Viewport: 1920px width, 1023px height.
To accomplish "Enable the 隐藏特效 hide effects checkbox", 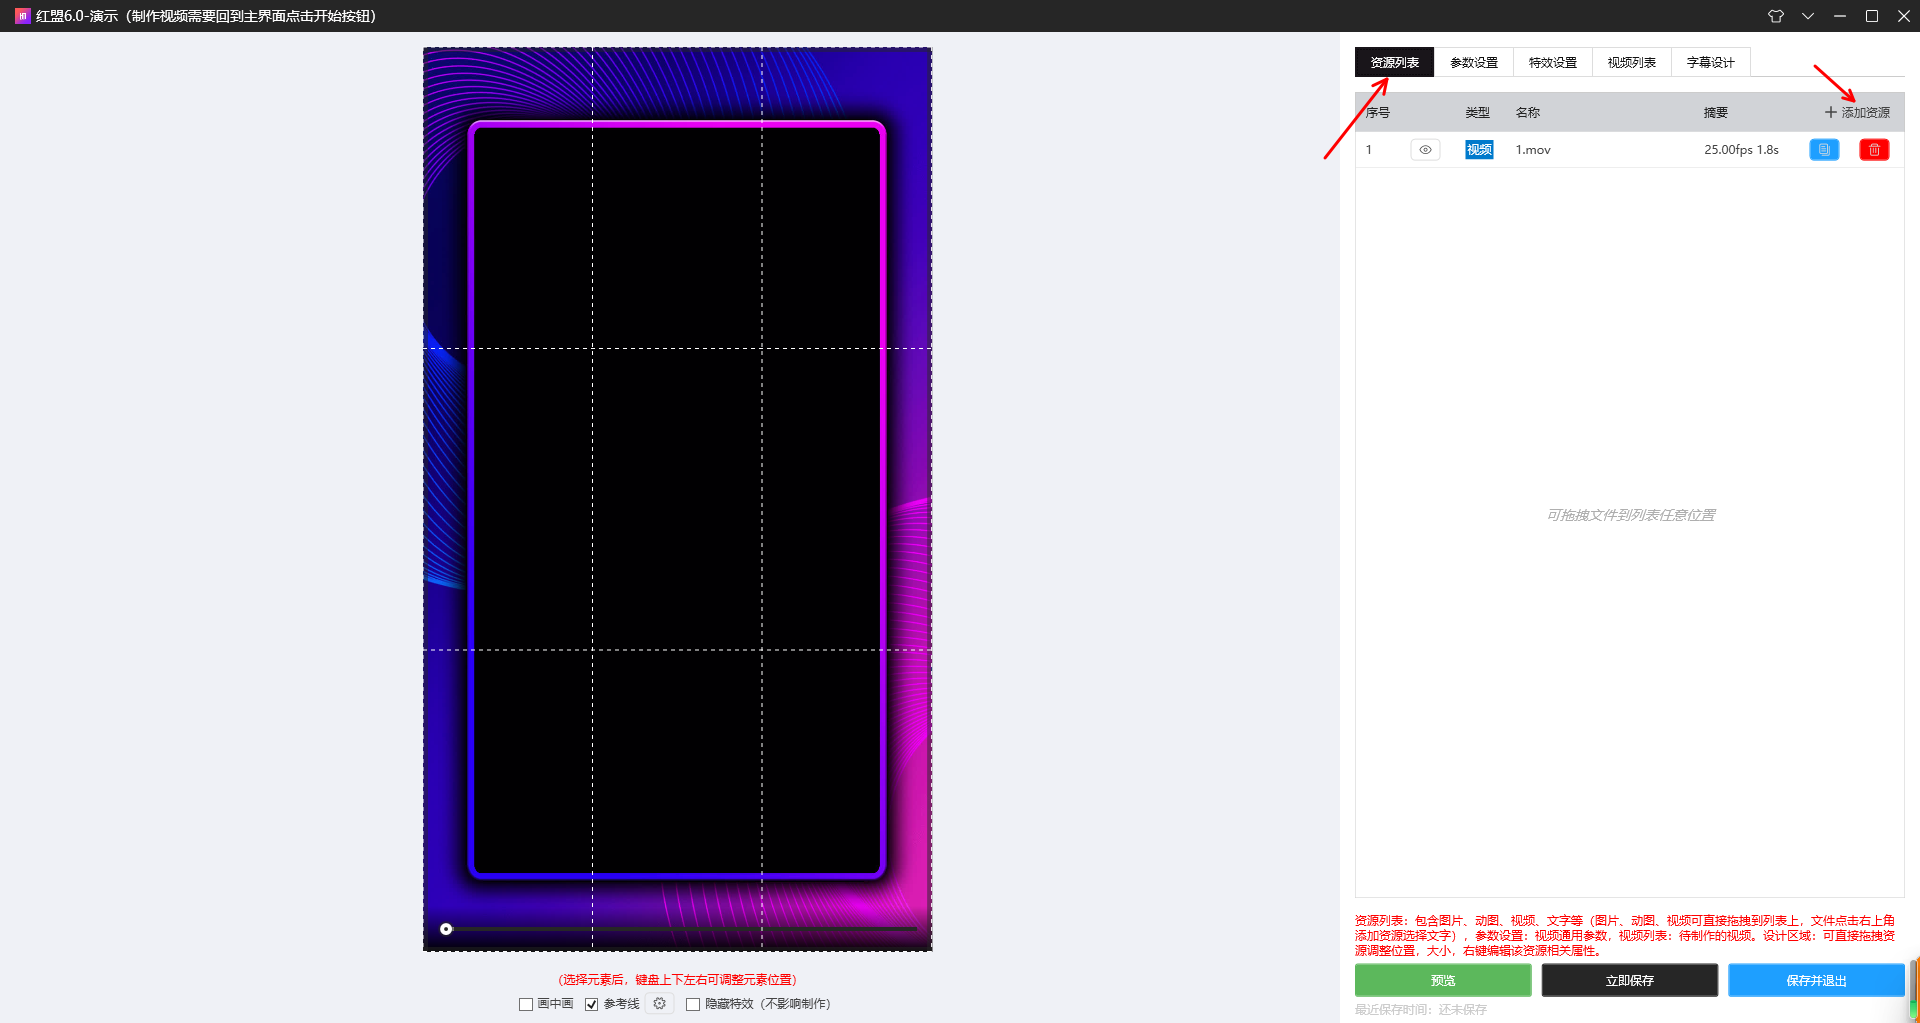I will pos(693,1004).
